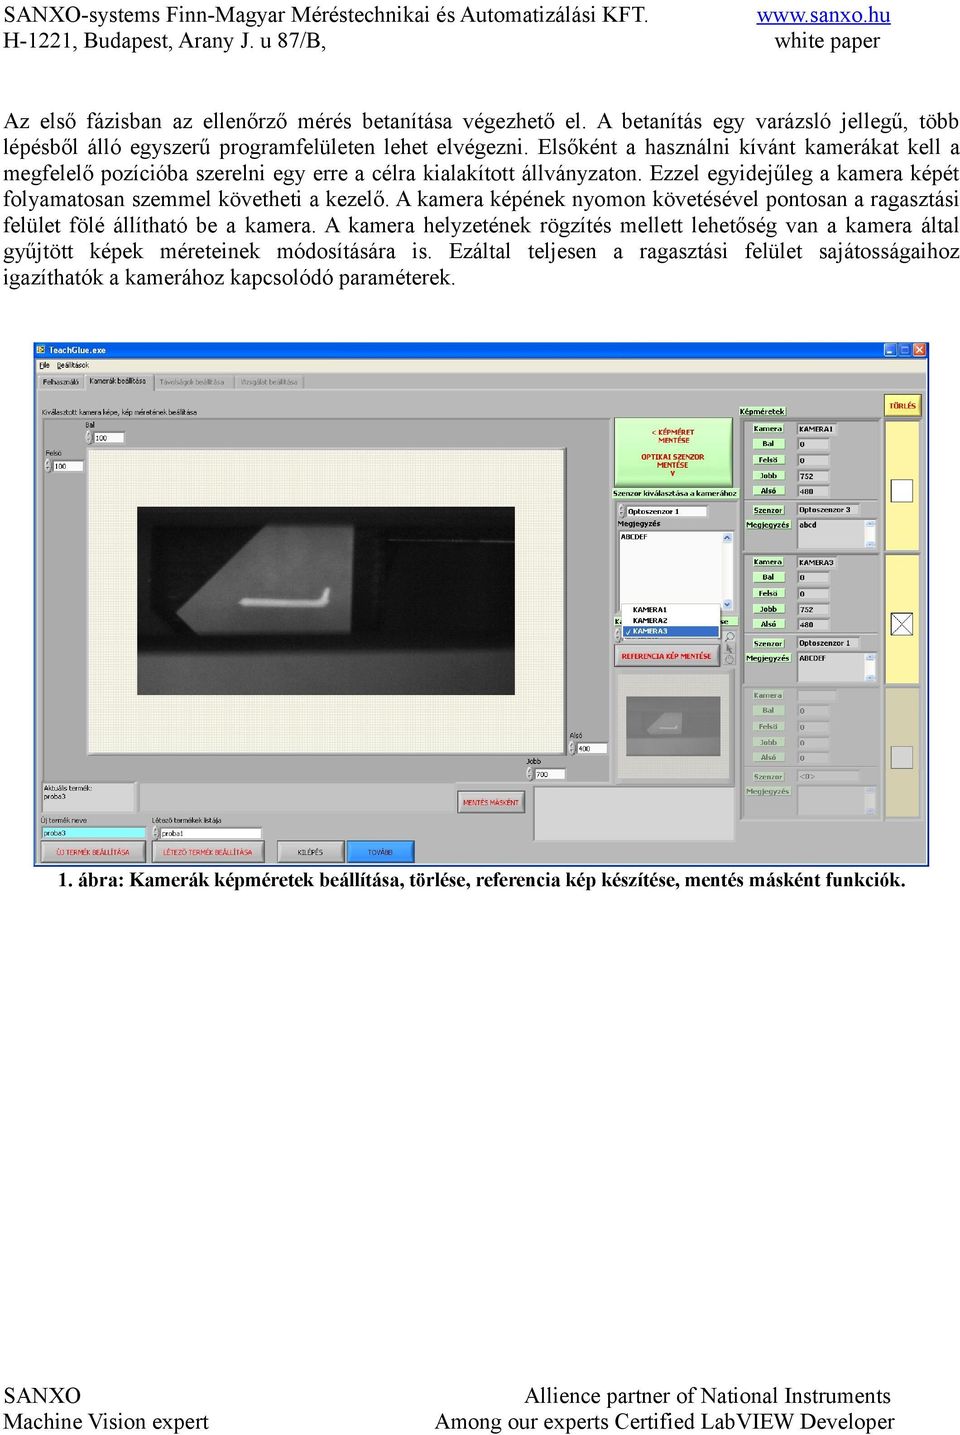
Task: Open the Beállítások menu
Action: pyautogui.click(x=73, y=366)
